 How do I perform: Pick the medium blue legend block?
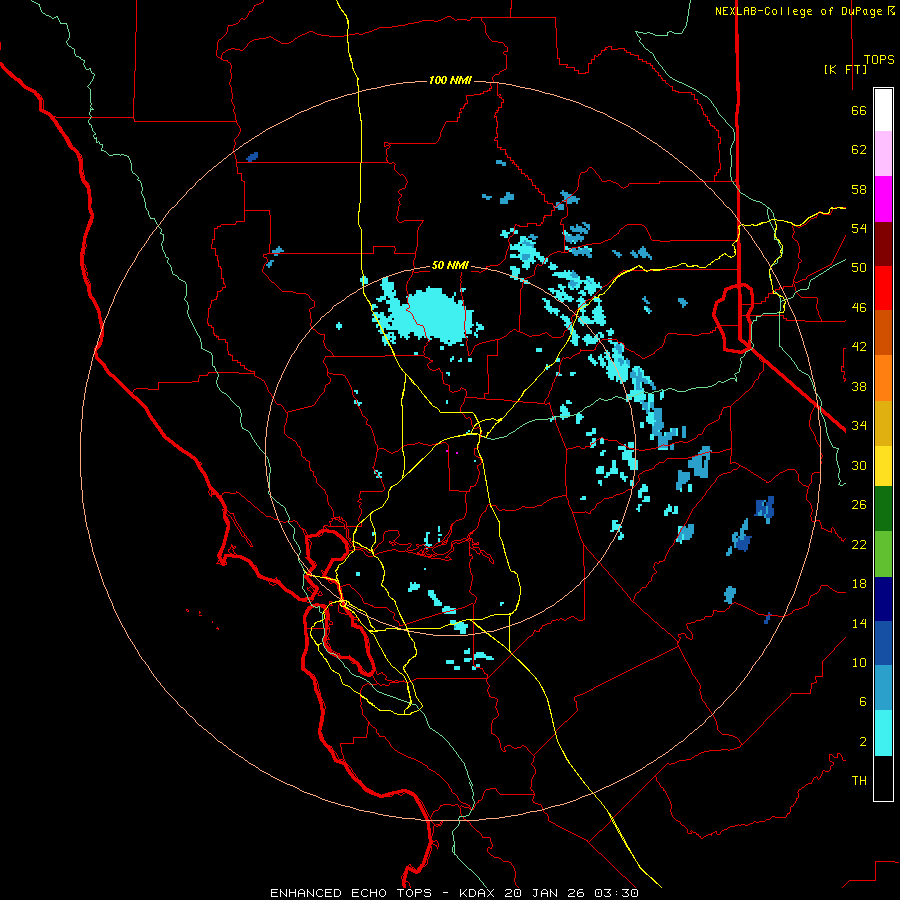pos(883,643)
